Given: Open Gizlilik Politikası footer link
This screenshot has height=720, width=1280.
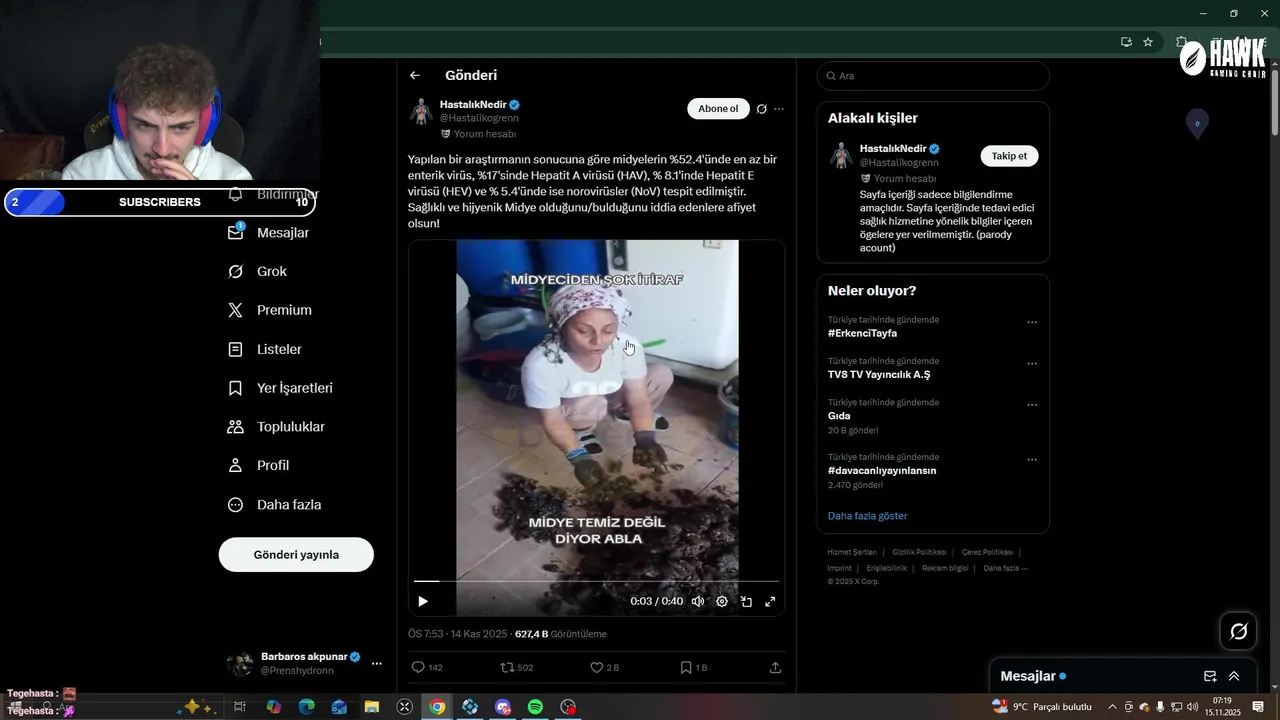Looking at the screenshot, I should (919, 552).
